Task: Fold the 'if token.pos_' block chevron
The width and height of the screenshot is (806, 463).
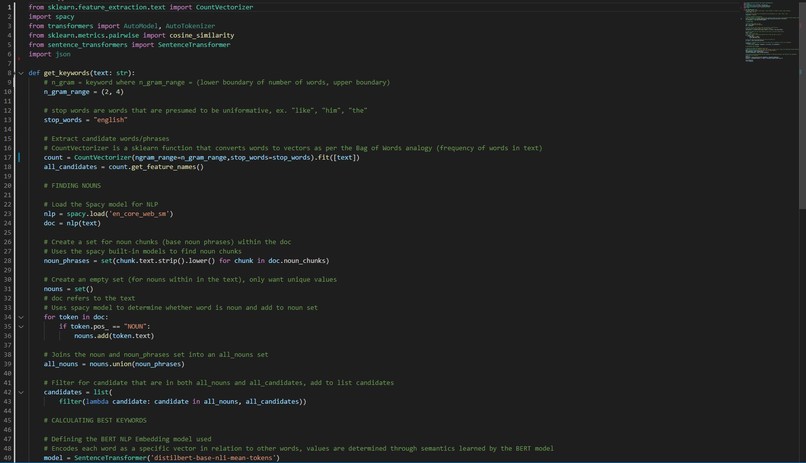Action: [x=21, y=326]
